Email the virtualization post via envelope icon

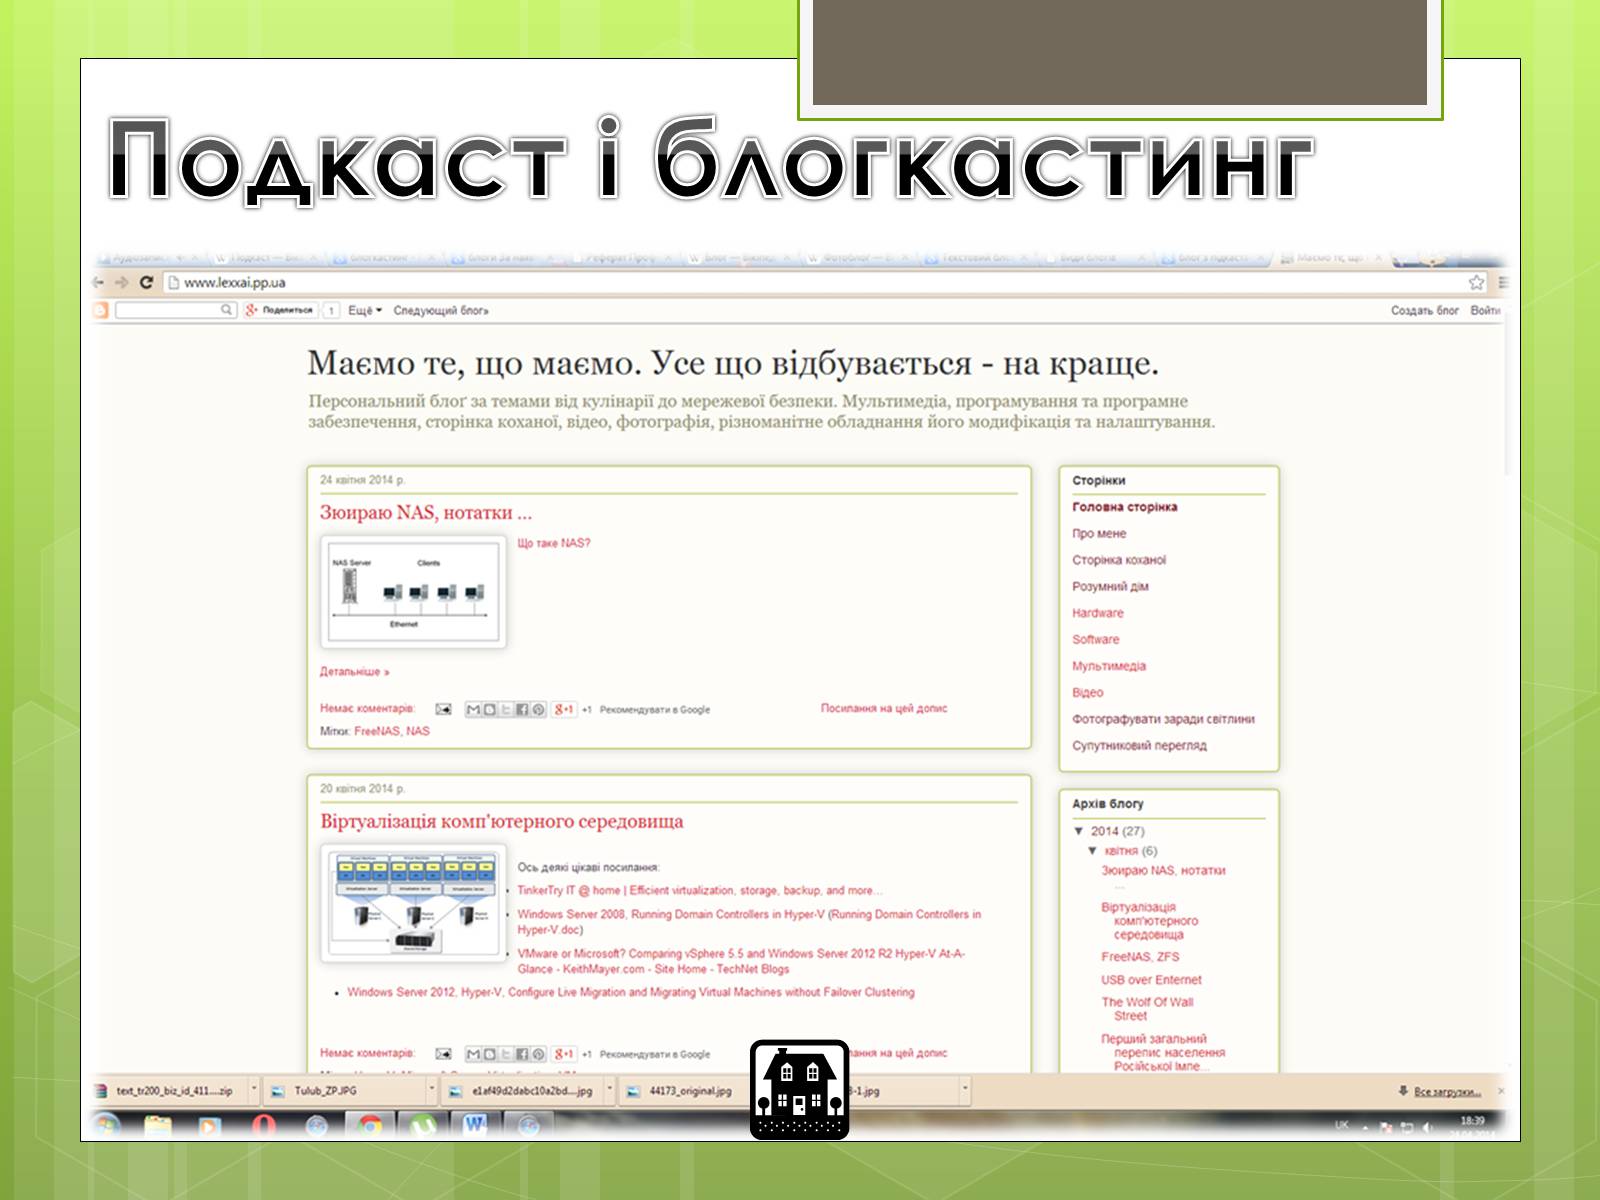coord(443,1053)
